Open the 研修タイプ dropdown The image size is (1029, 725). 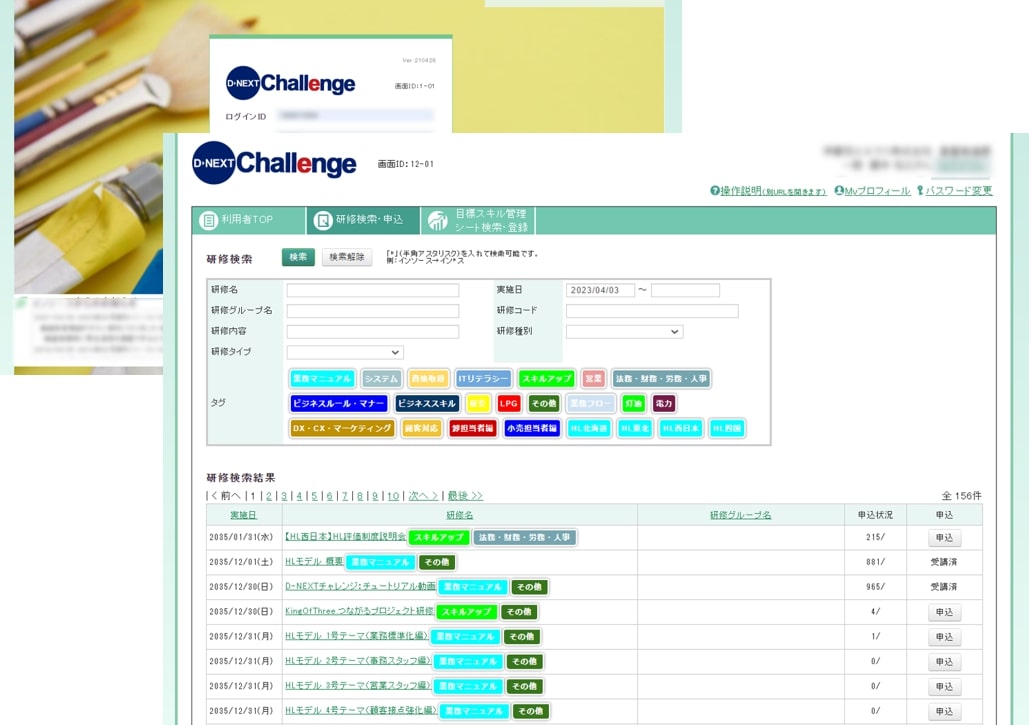(345, 352)
